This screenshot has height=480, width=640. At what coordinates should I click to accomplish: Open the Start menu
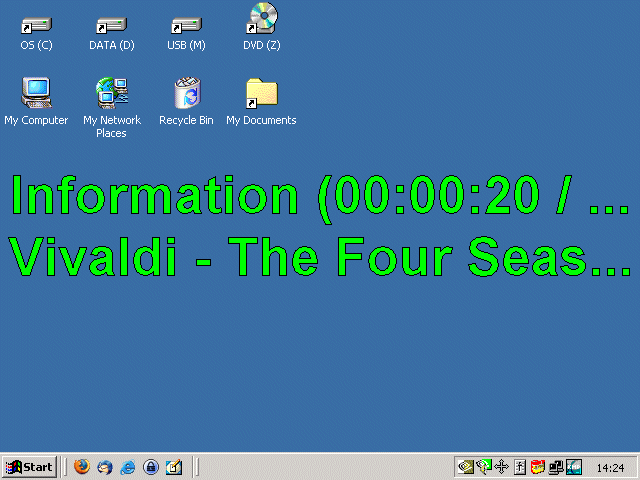30,467
